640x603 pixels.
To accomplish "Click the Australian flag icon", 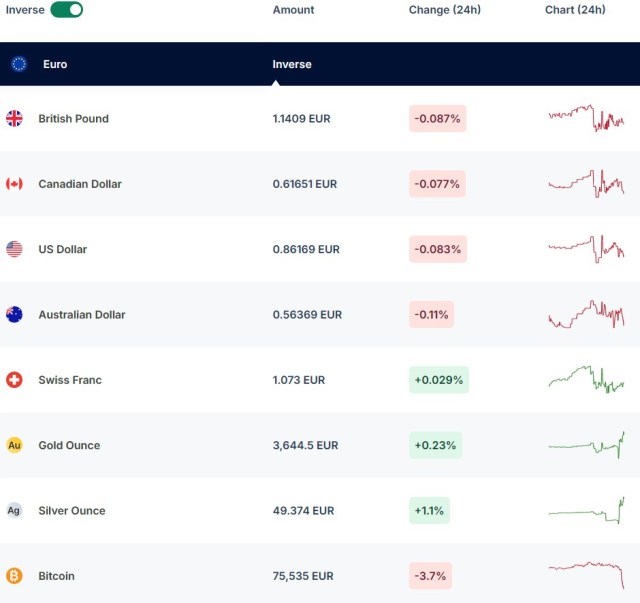I will coord(14,314).
